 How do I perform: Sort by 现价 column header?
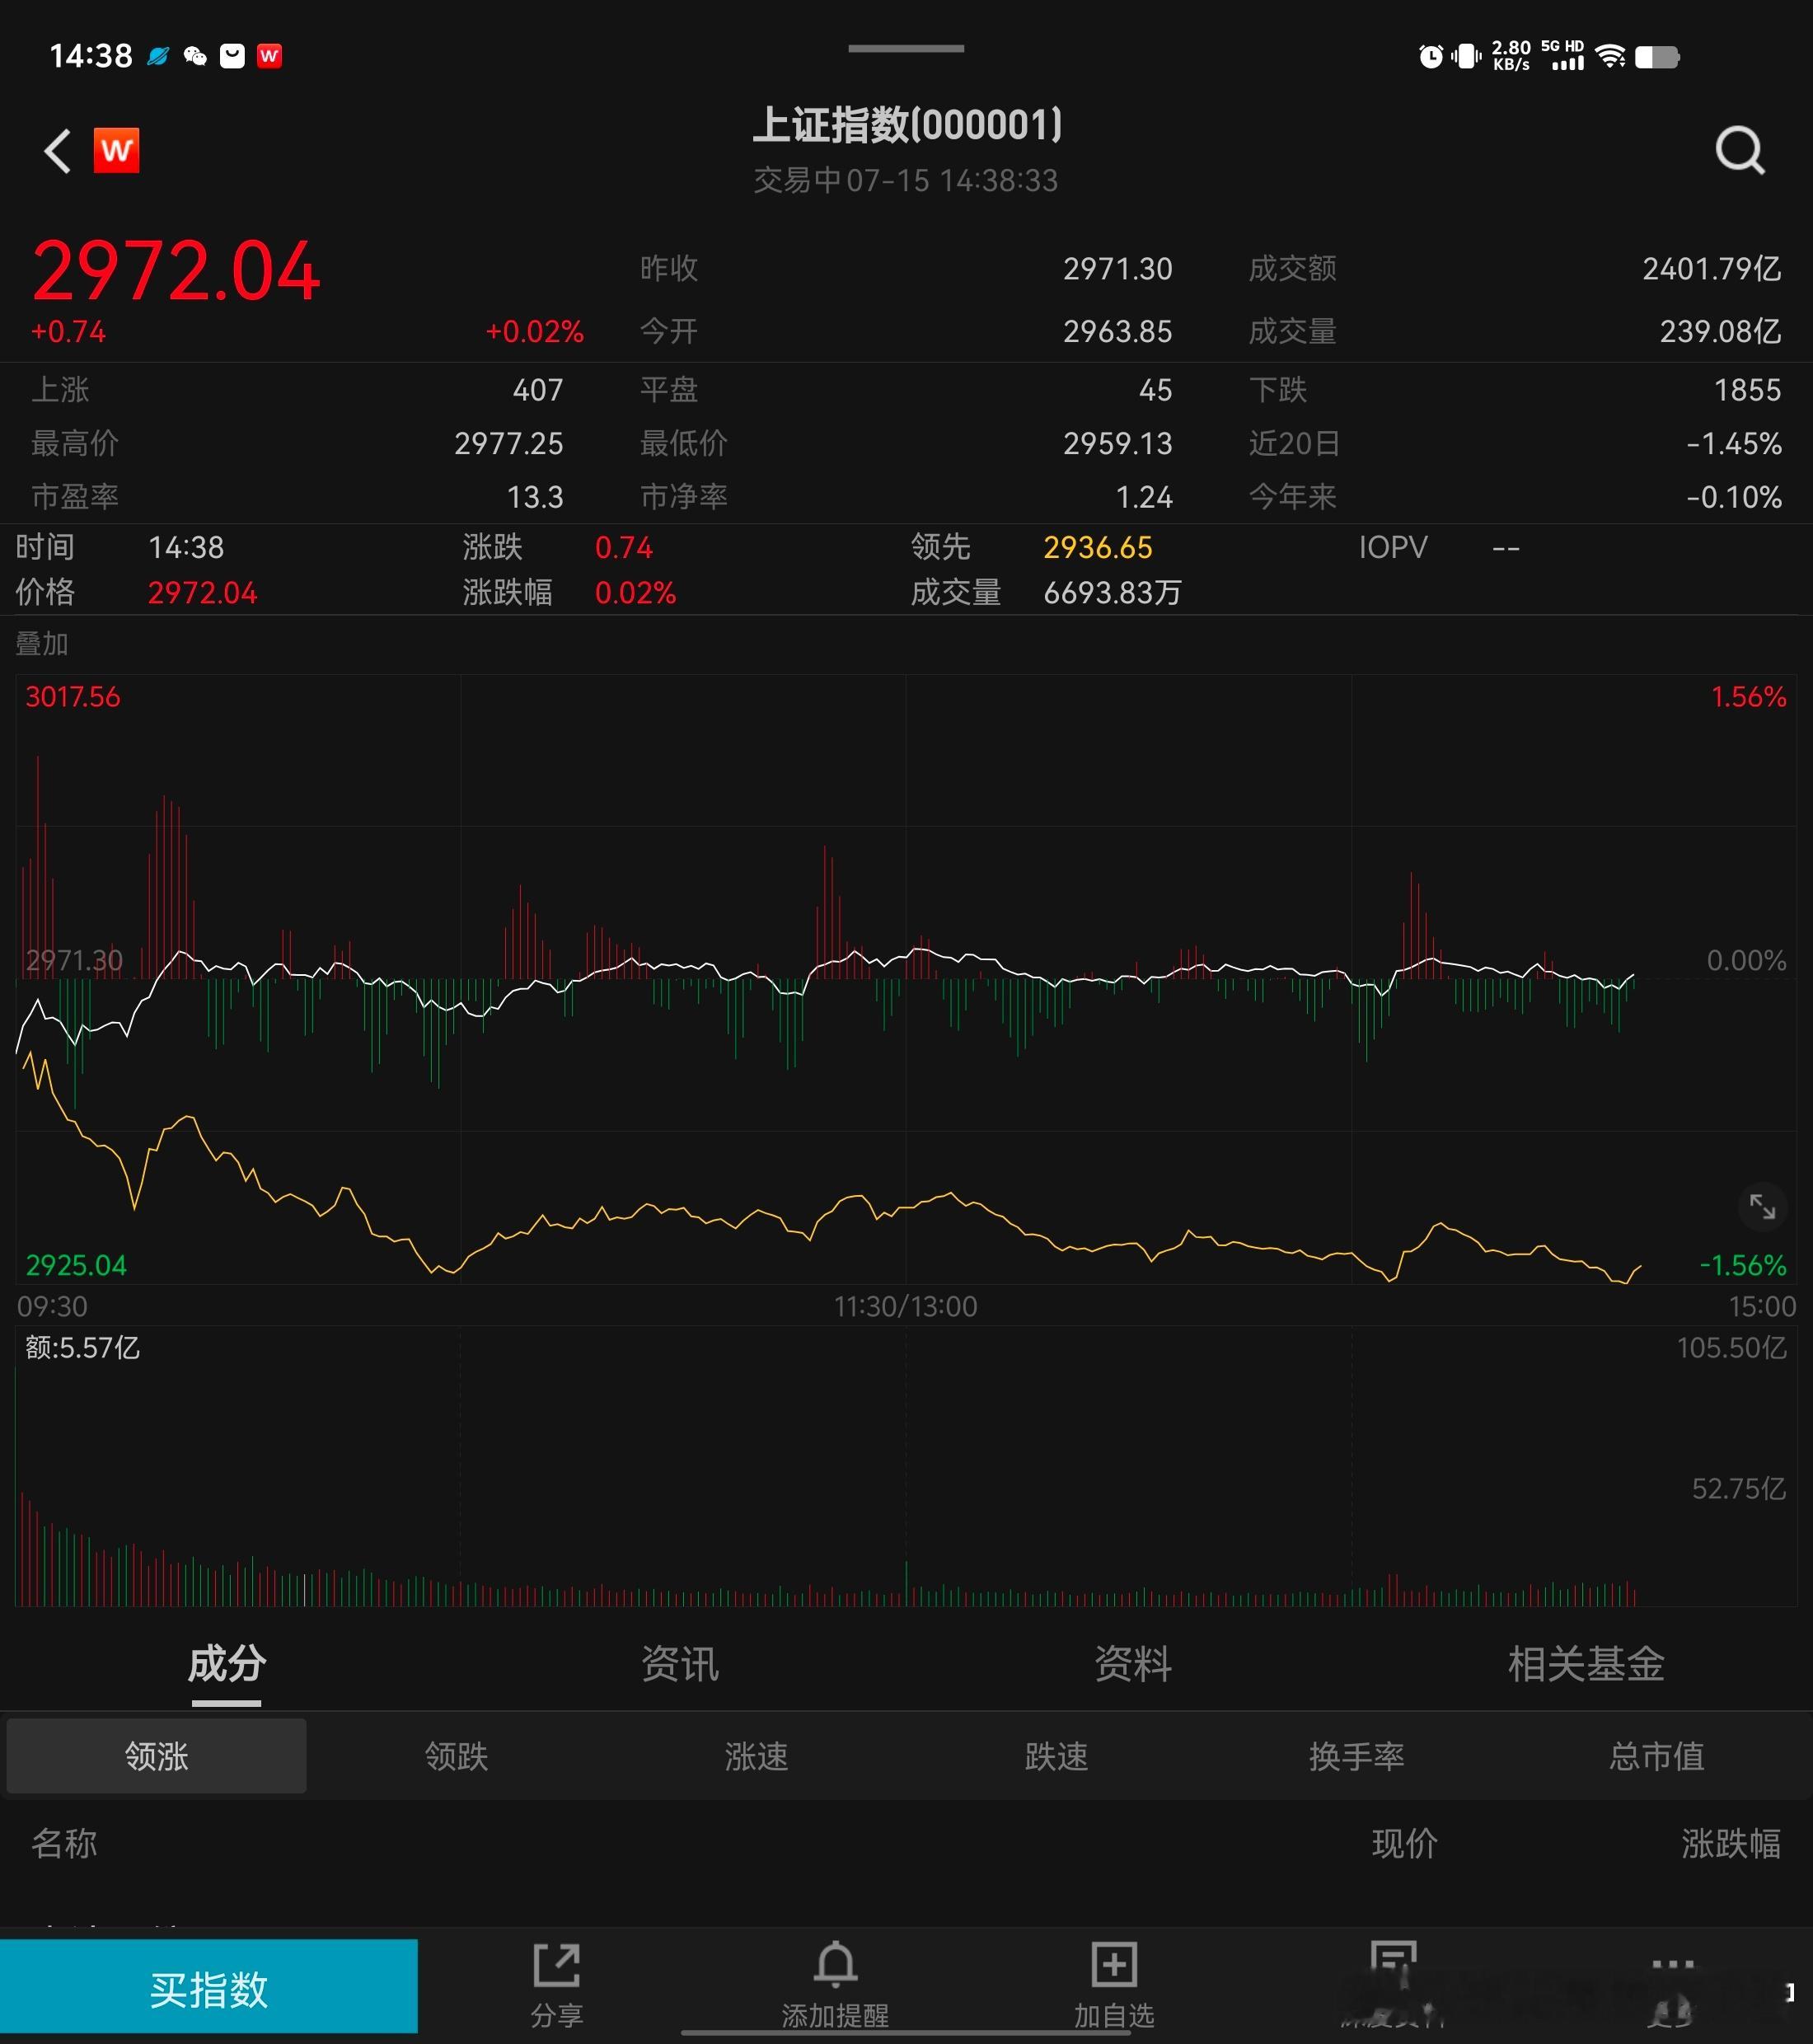click(1405, 1844)
